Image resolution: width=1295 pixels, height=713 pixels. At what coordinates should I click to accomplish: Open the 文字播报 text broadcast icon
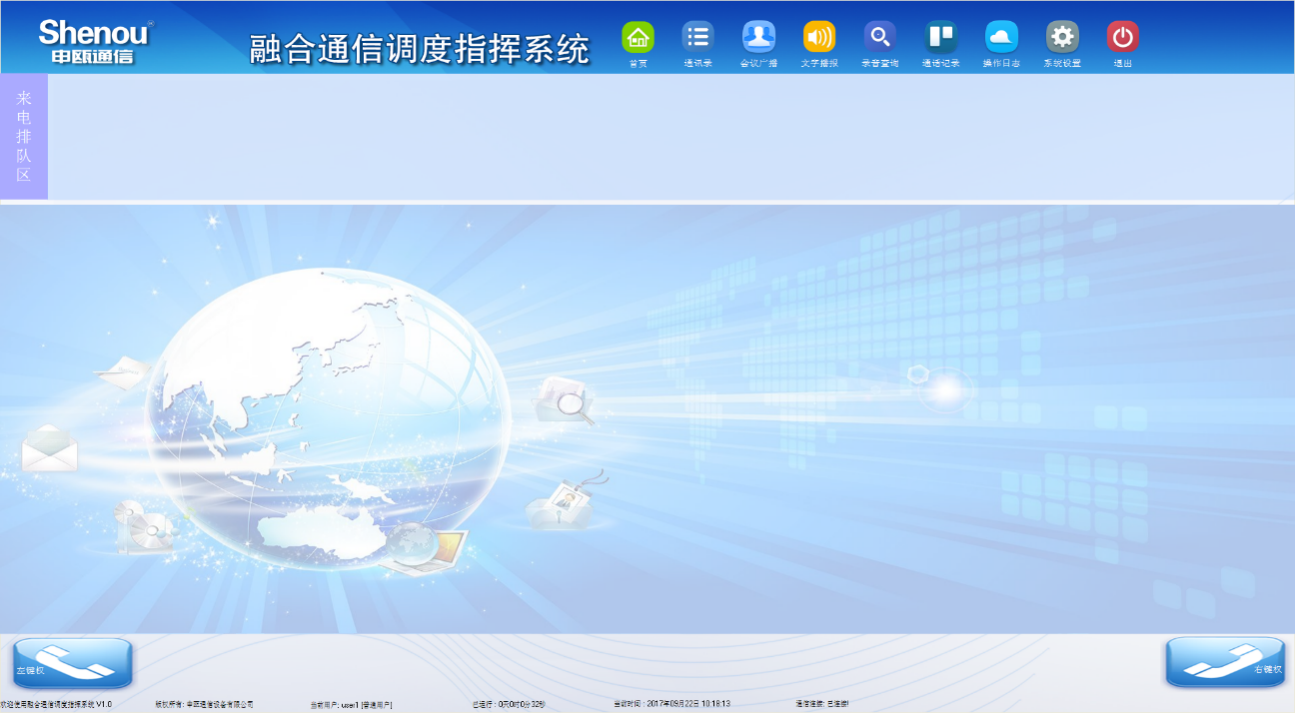[x=819, y=38]
